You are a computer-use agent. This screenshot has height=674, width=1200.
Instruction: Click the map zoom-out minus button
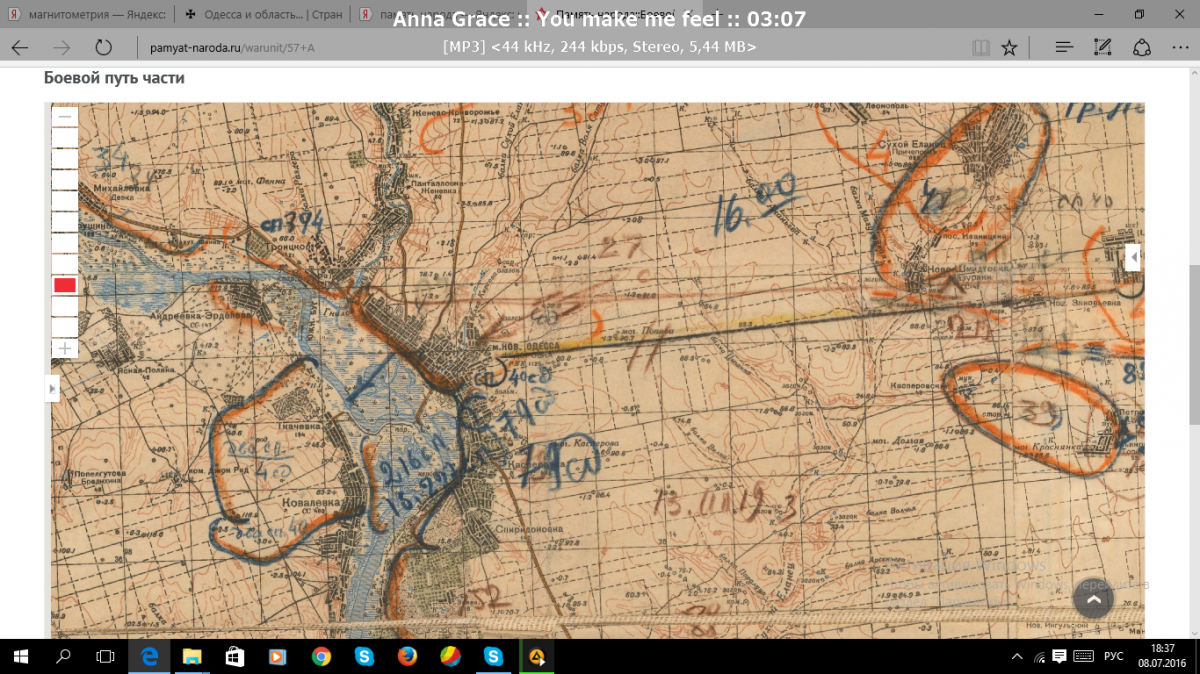point(65,116)
